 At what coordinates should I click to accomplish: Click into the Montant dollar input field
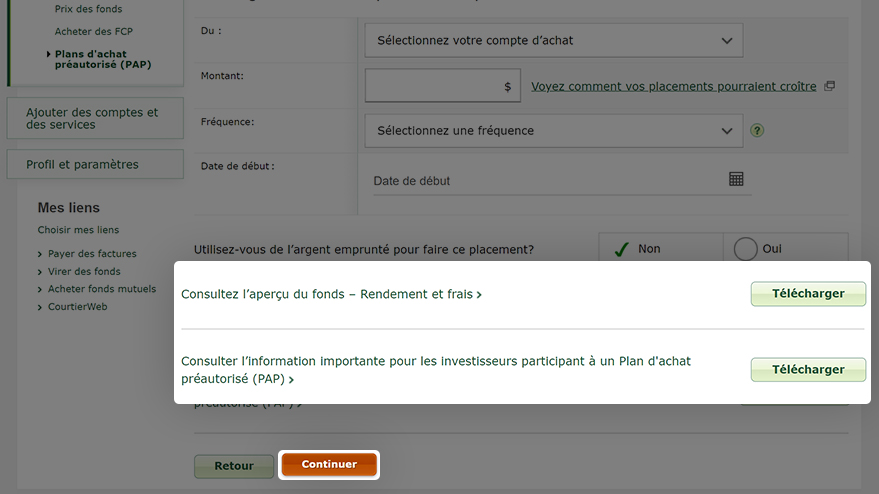click(443, 86)
